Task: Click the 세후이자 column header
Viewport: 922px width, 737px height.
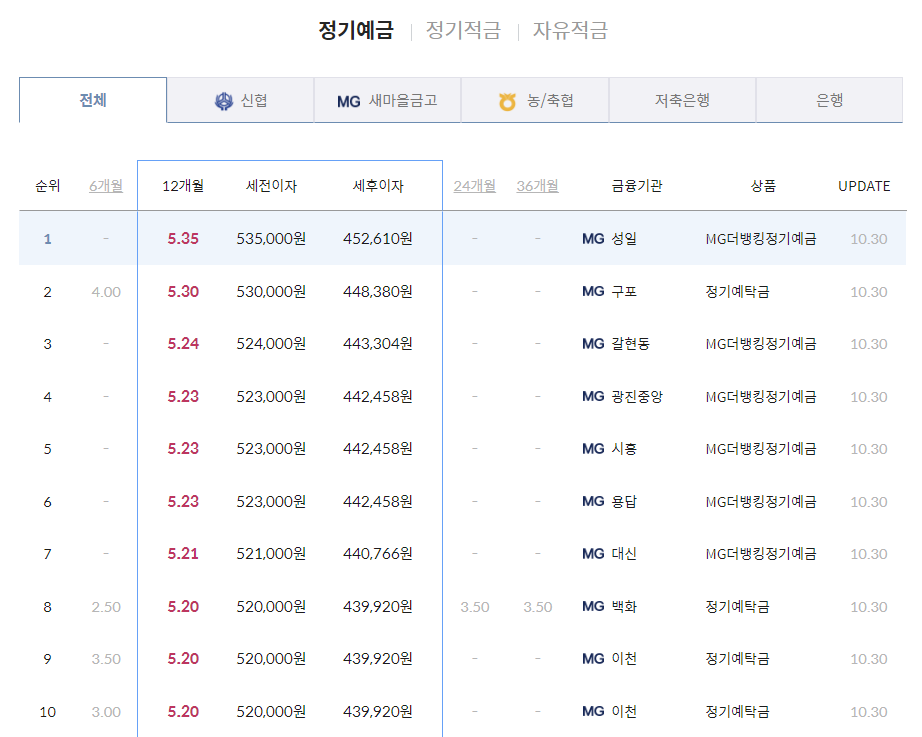Action: click(x=378, y=186)
